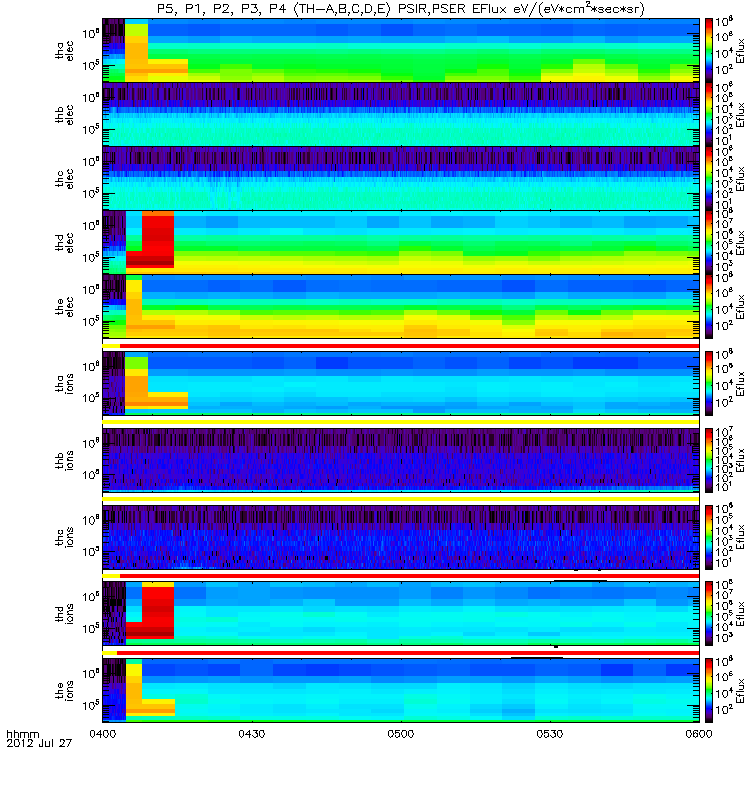
Task: Select the 'thd ions' panel label
Action: (x=65, y=614)
